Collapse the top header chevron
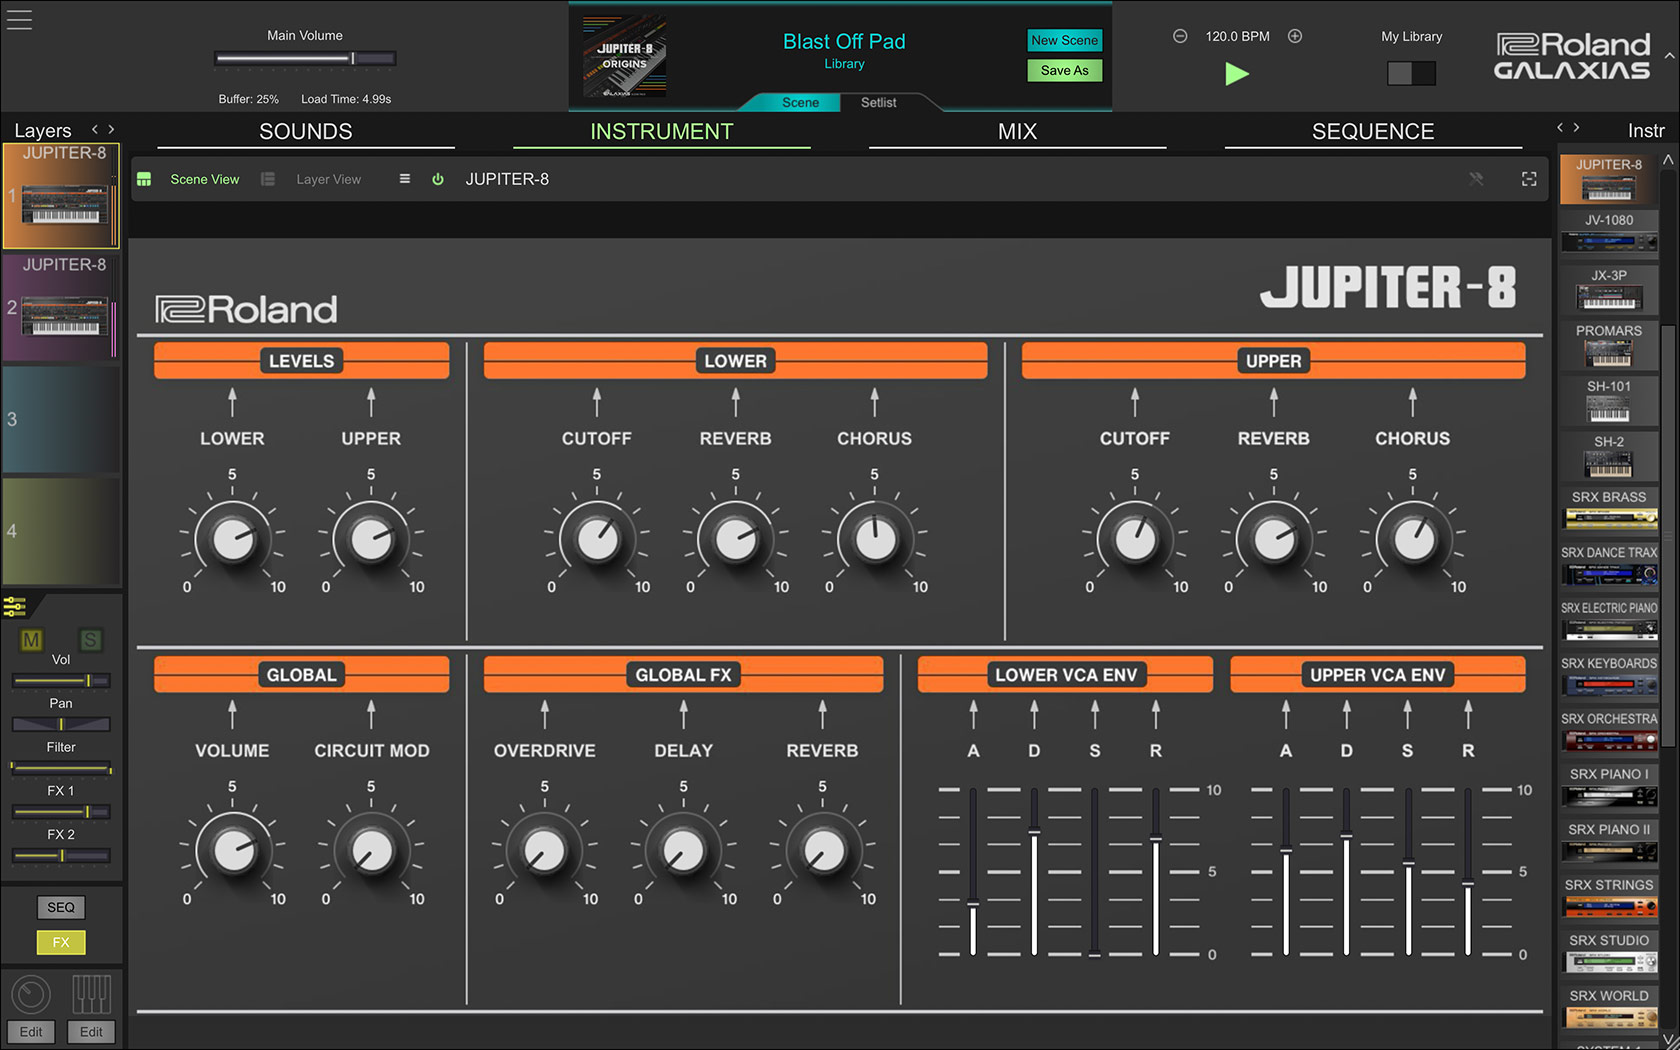The image size is (1680, 1050). (1669, 56)
